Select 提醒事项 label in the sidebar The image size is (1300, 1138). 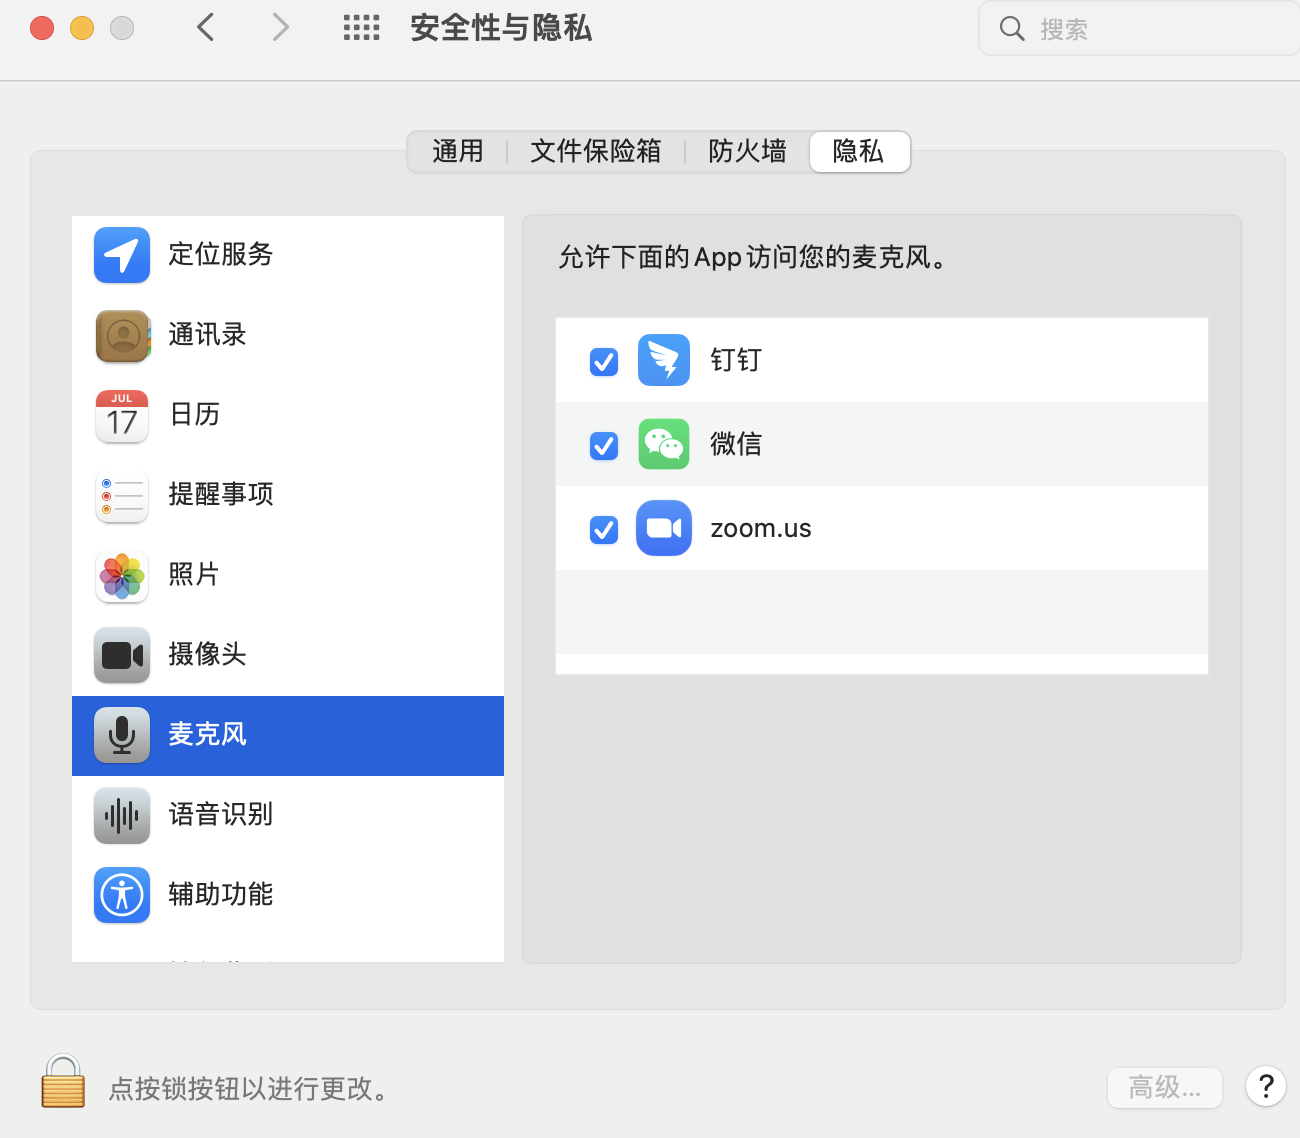coord(221,494)
